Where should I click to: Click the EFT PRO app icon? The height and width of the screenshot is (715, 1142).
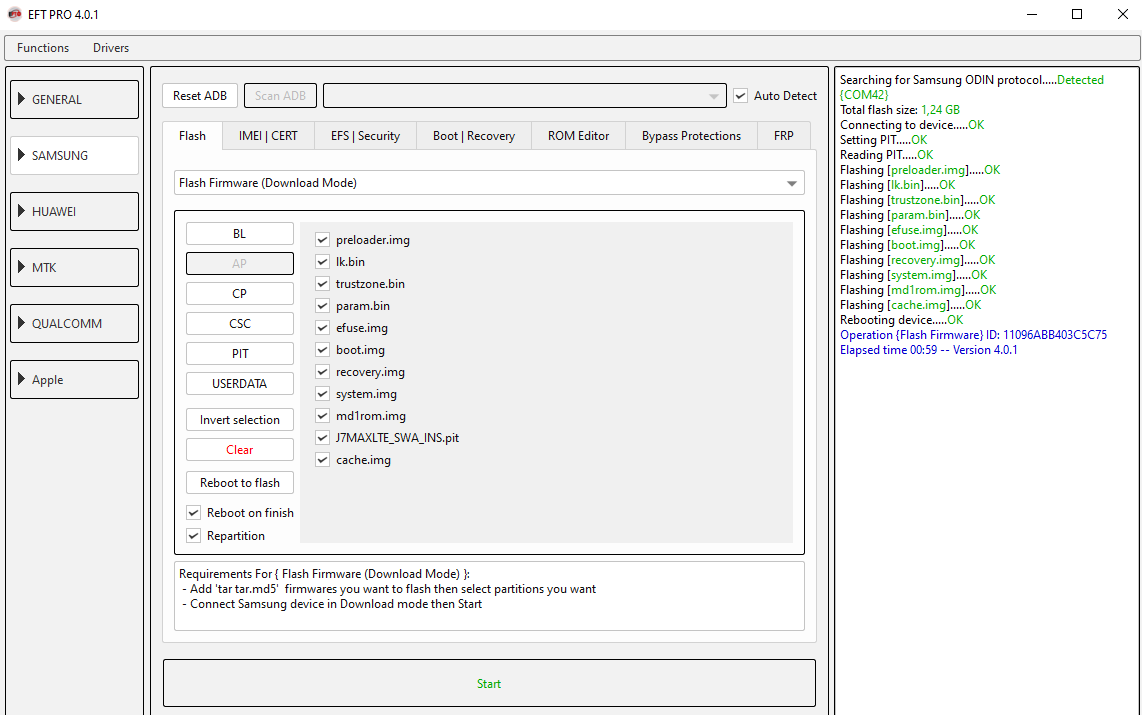[15, 15]
